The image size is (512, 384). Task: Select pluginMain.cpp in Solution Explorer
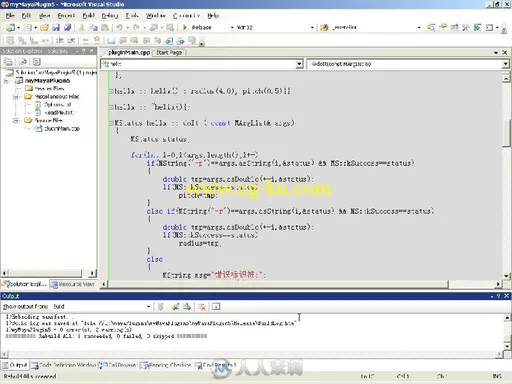(x=62, y=128)
